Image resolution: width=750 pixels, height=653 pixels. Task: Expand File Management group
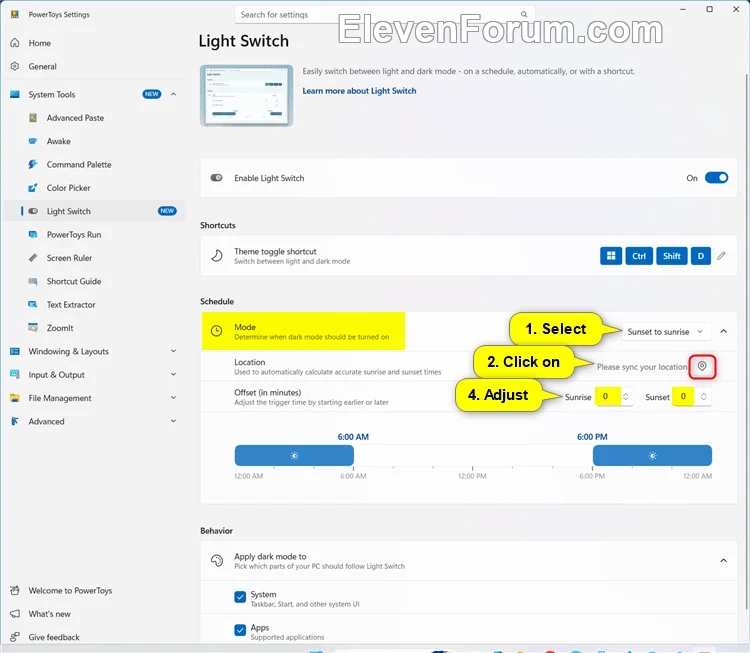pyautogui.click(x=173, y=398)
